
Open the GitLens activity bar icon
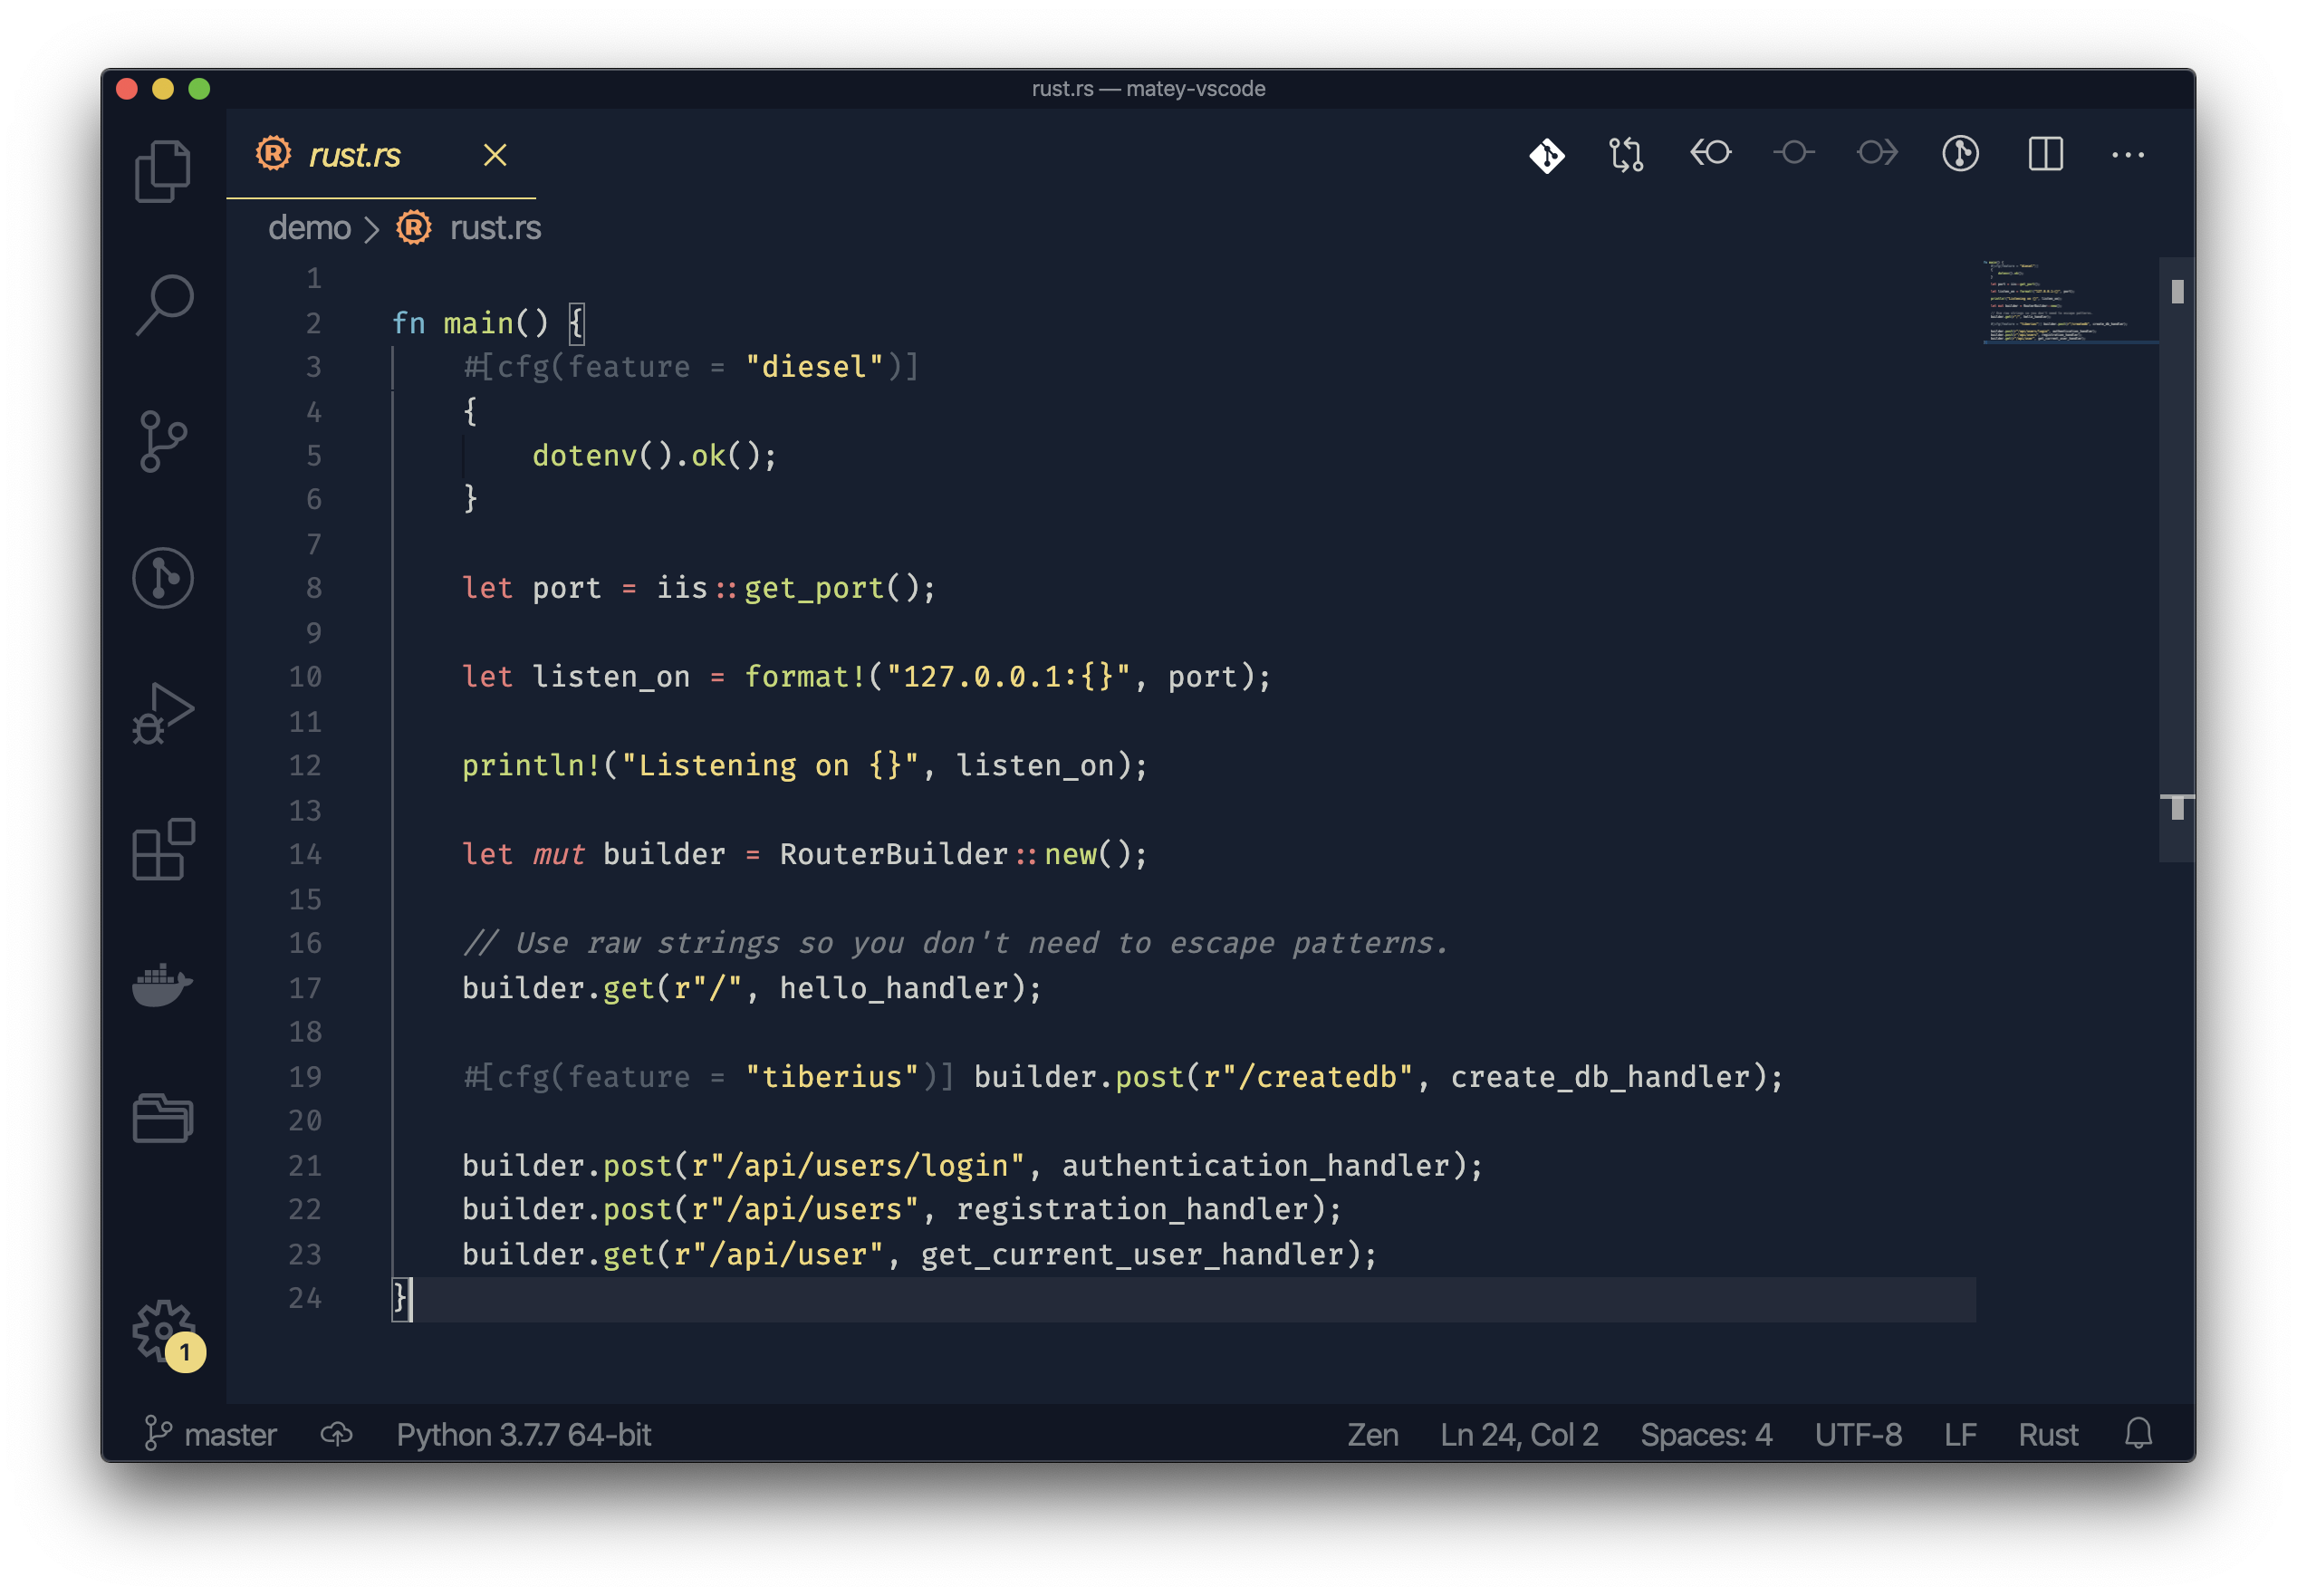coord(163,578)
